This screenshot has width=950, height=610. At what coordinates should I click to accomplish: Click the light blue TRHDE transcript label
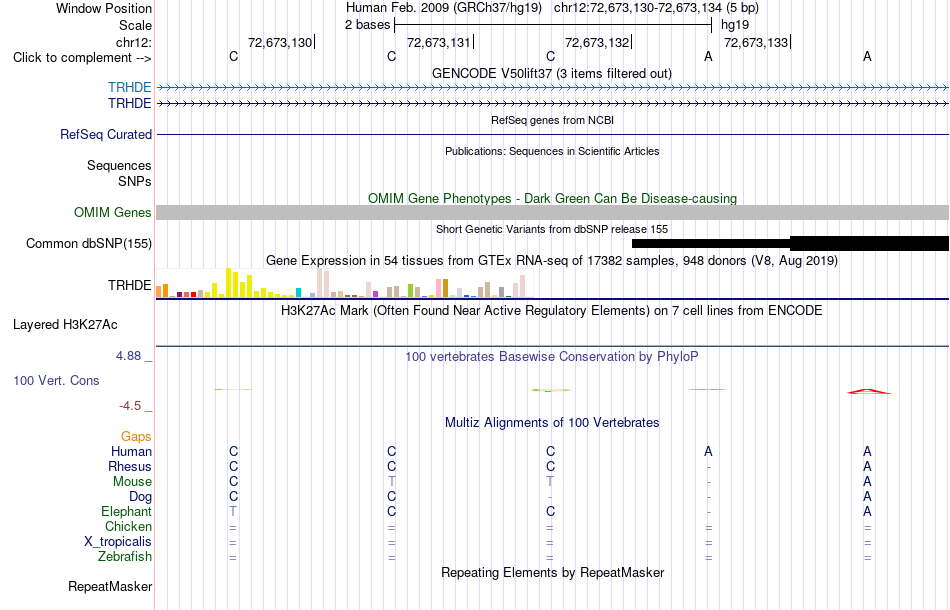point(130,88)
